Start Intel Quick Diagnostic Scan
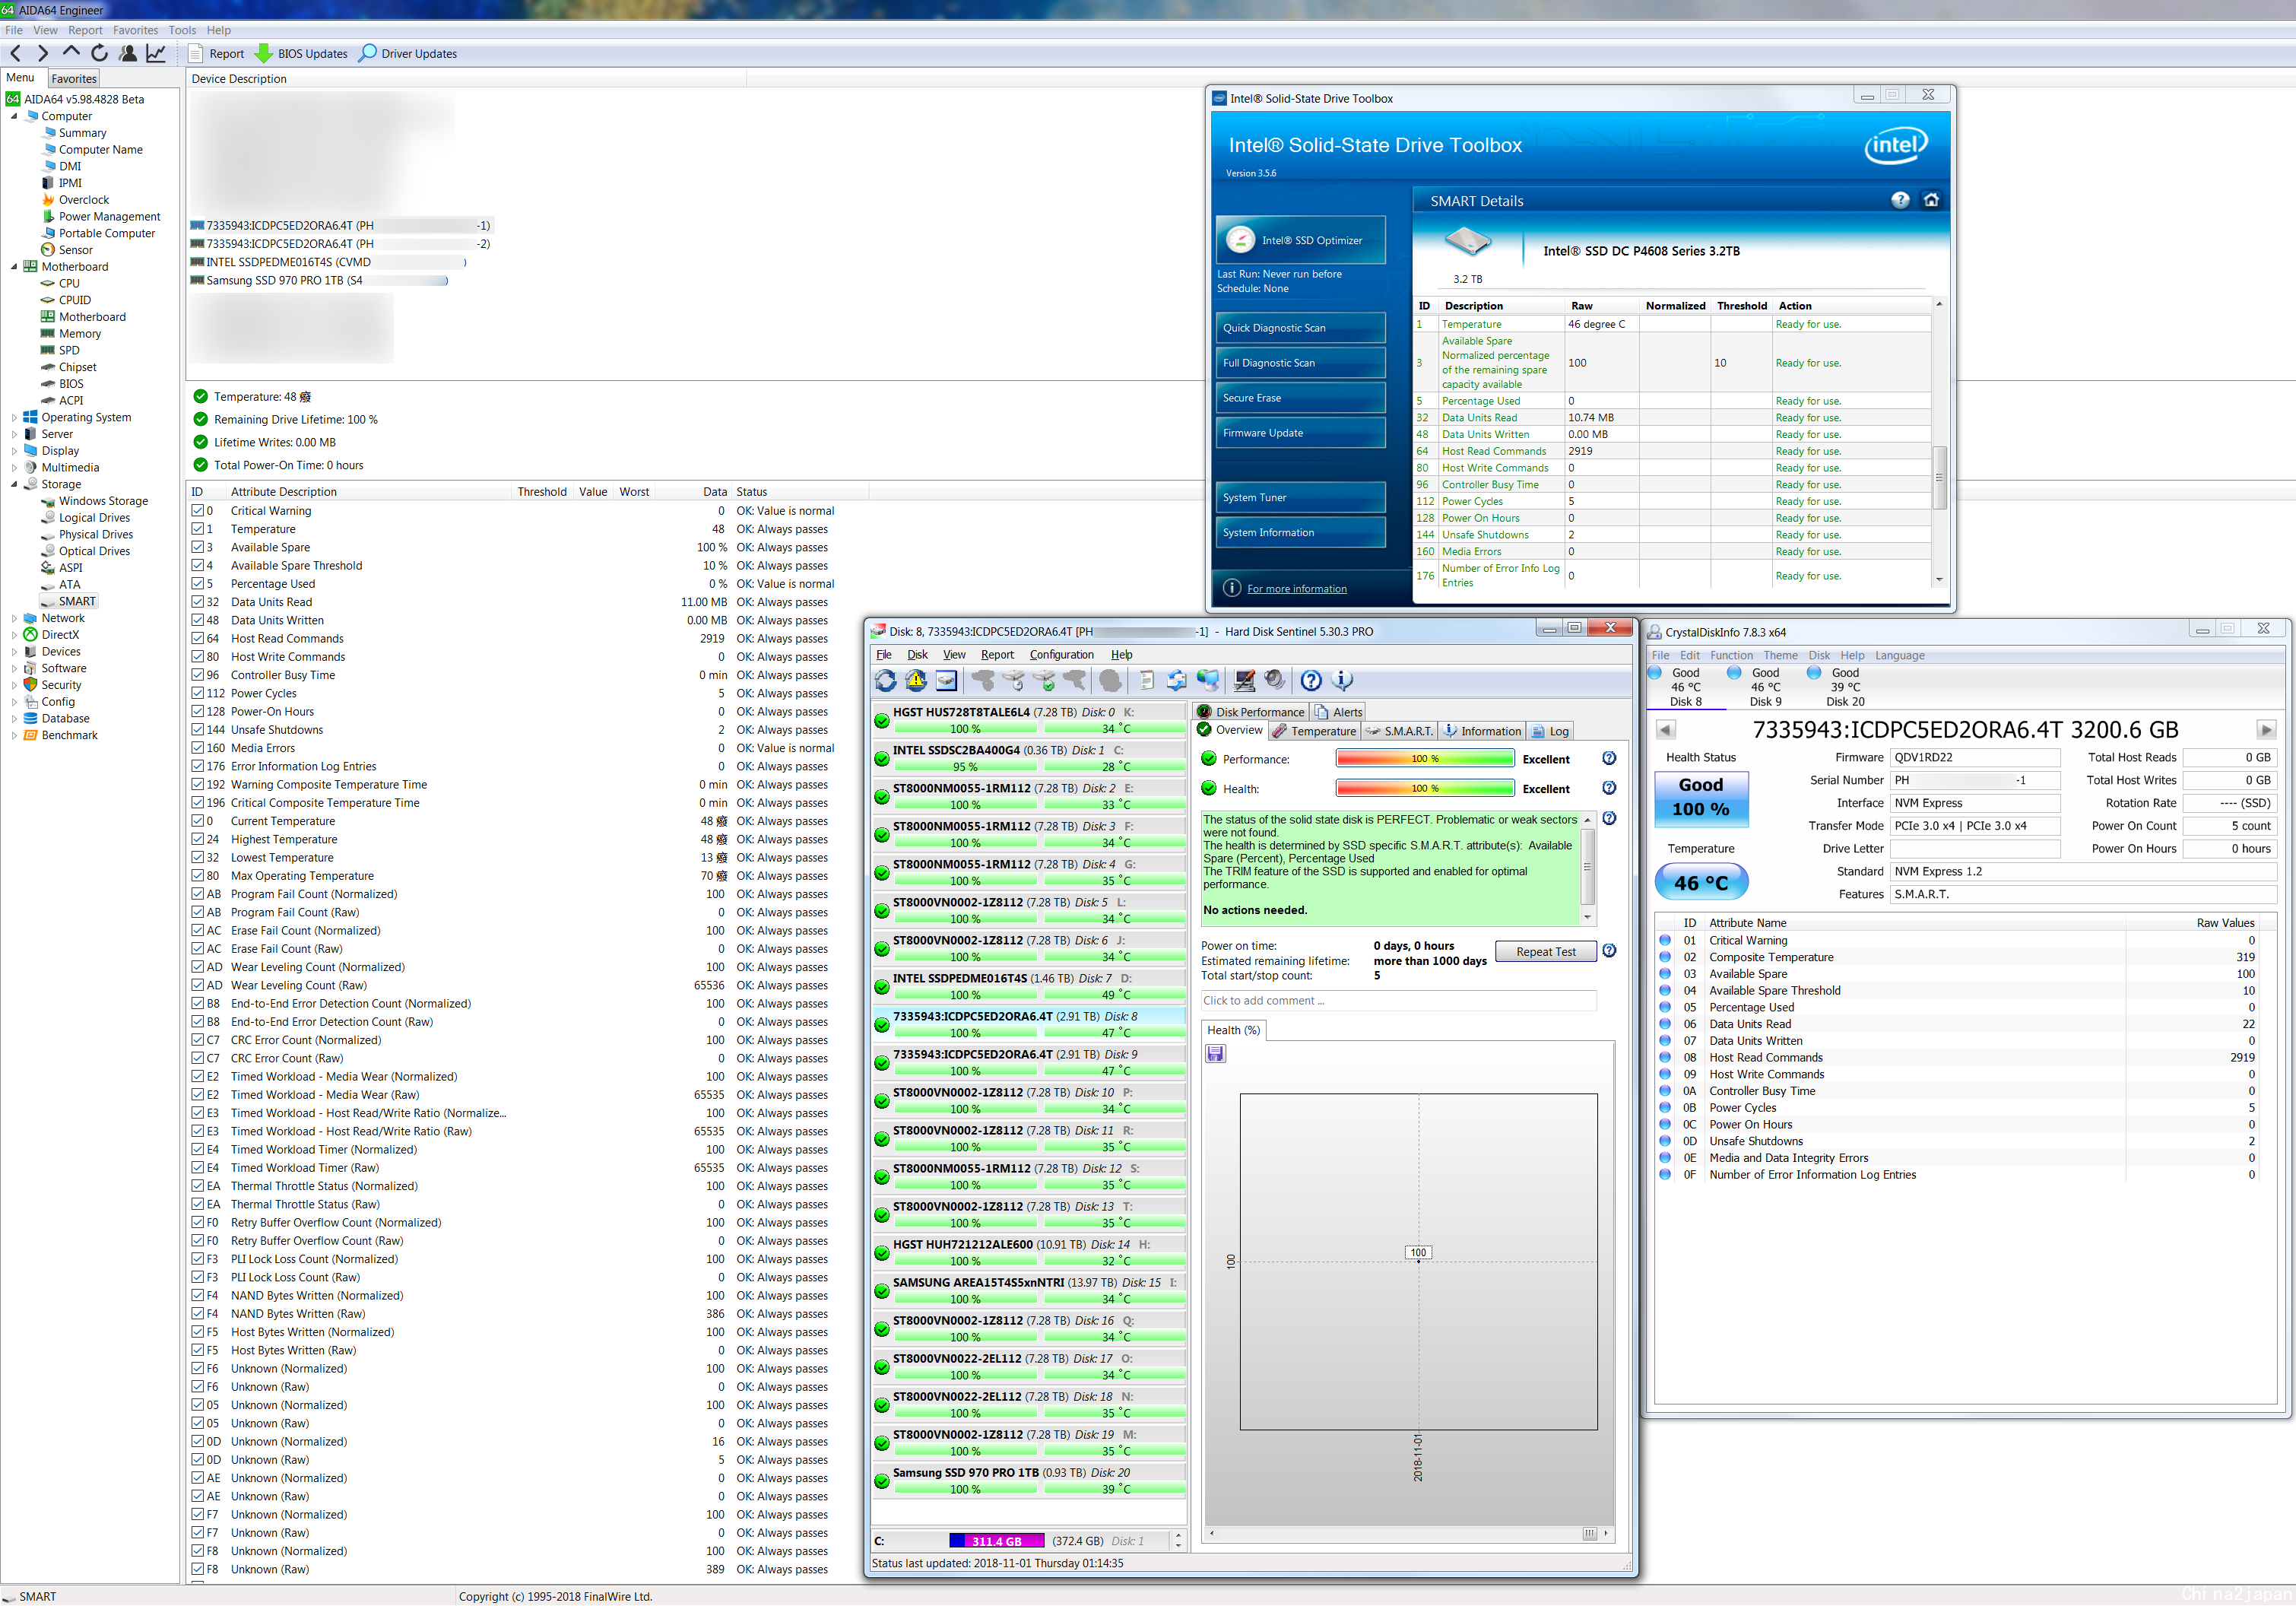The image size is (2296, 1606). pos(1300,327)
